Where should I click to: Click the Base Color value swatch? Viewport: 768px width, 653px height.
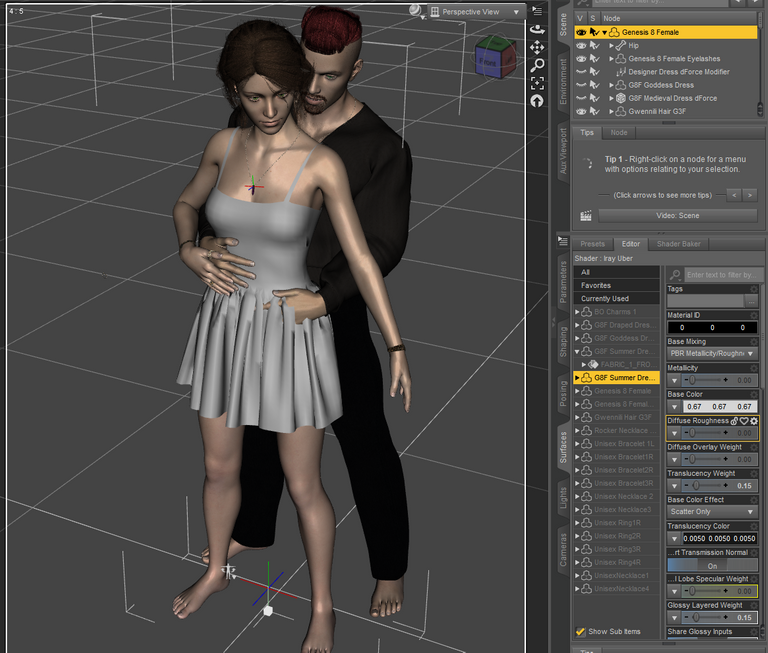click(x=720, y=407)
